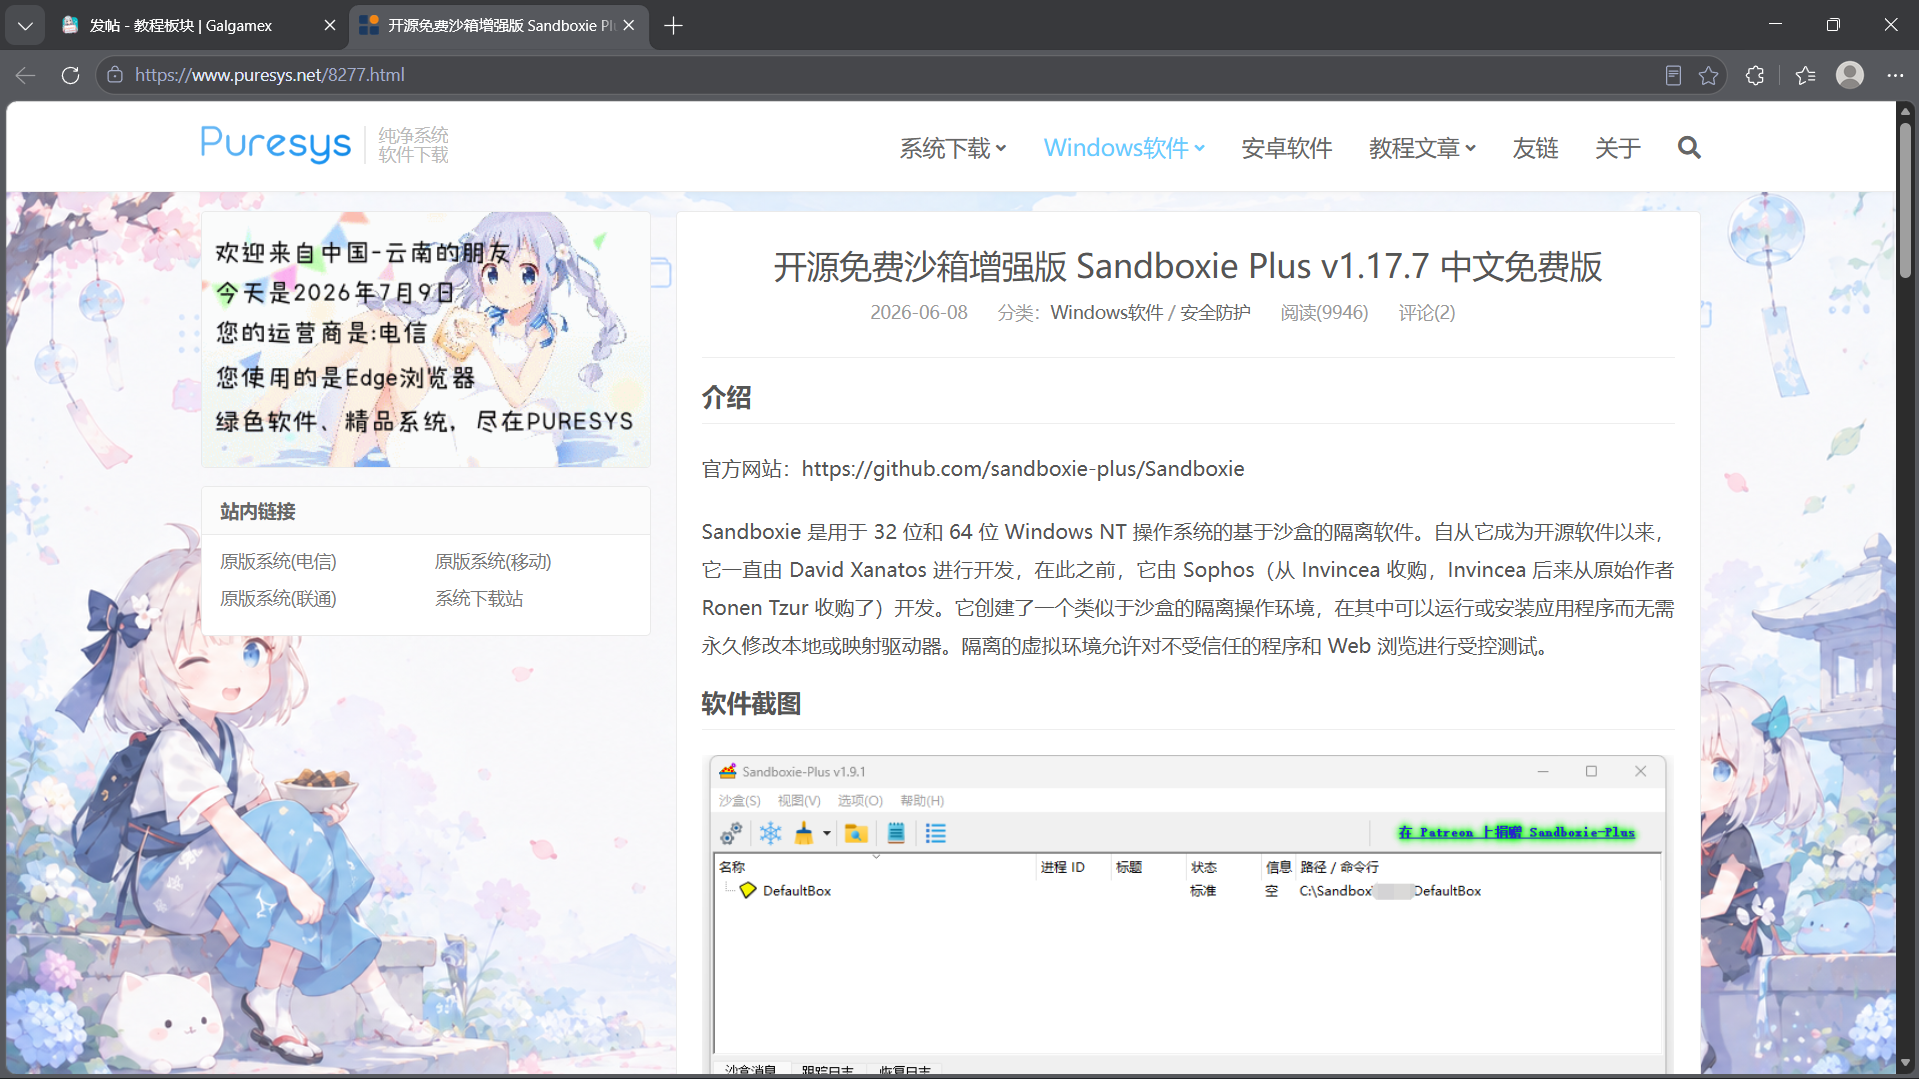Click the address bar URL

pos(269,75)
